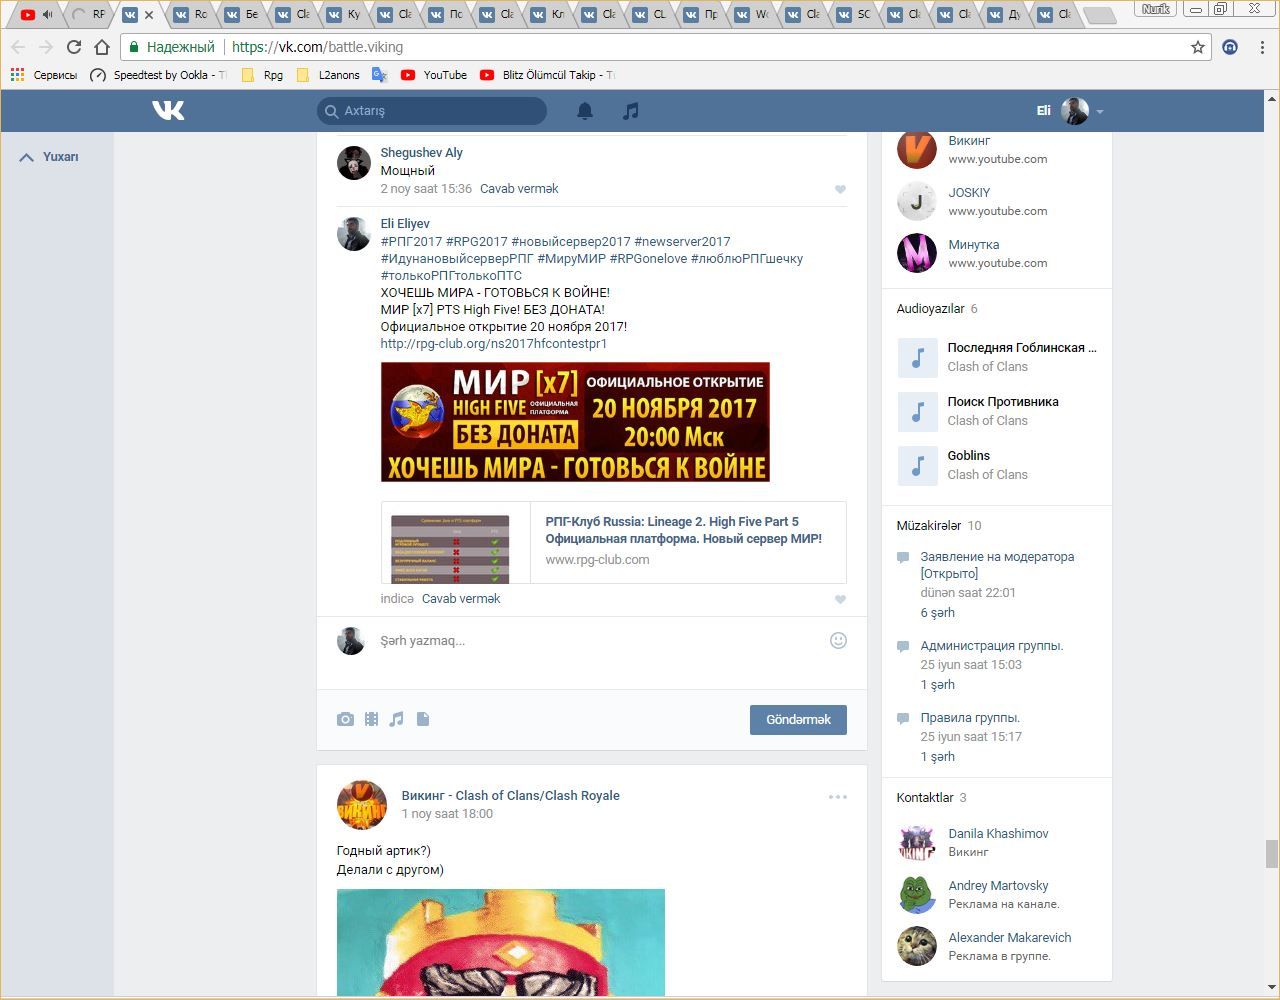Reply to Shegushev Aly's comment
Image resolution: width=1280 pixels, height=1000 pixels.
point(519,189)
